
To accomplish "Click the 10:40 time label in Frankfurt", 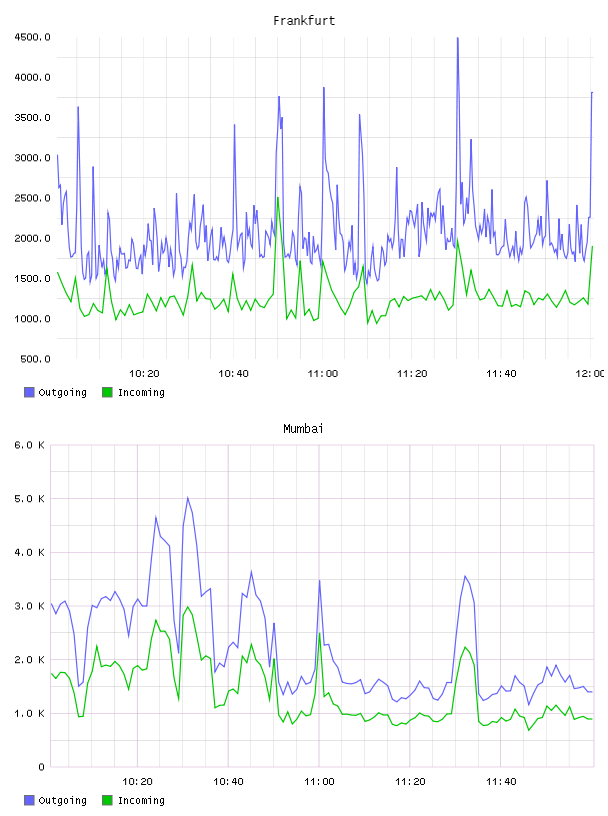I will (x=233, y=374).
